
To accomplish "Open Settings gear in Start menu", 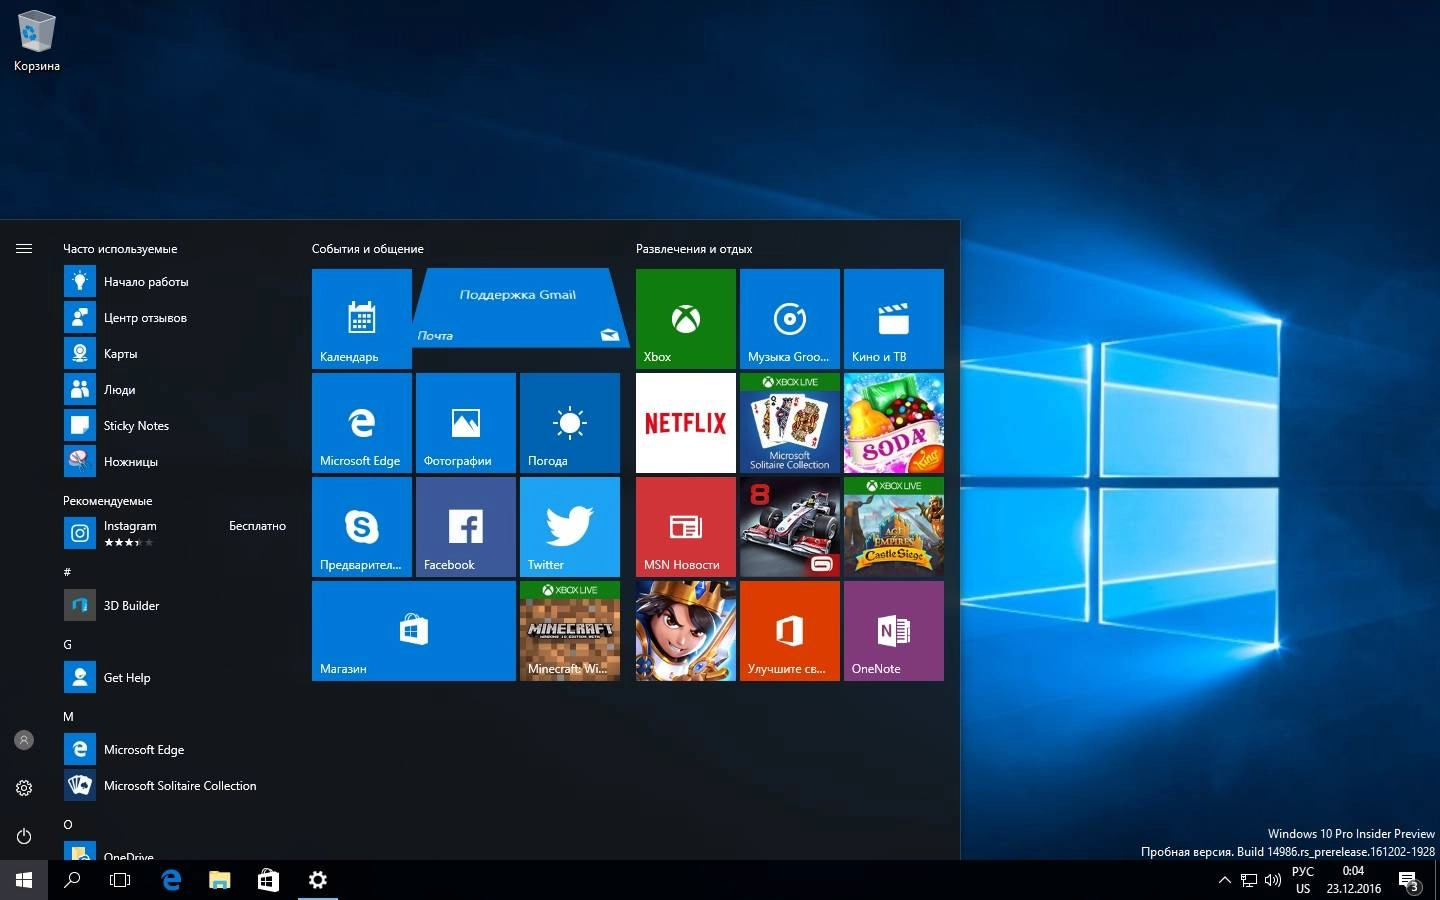I will (x=24, y=788).
